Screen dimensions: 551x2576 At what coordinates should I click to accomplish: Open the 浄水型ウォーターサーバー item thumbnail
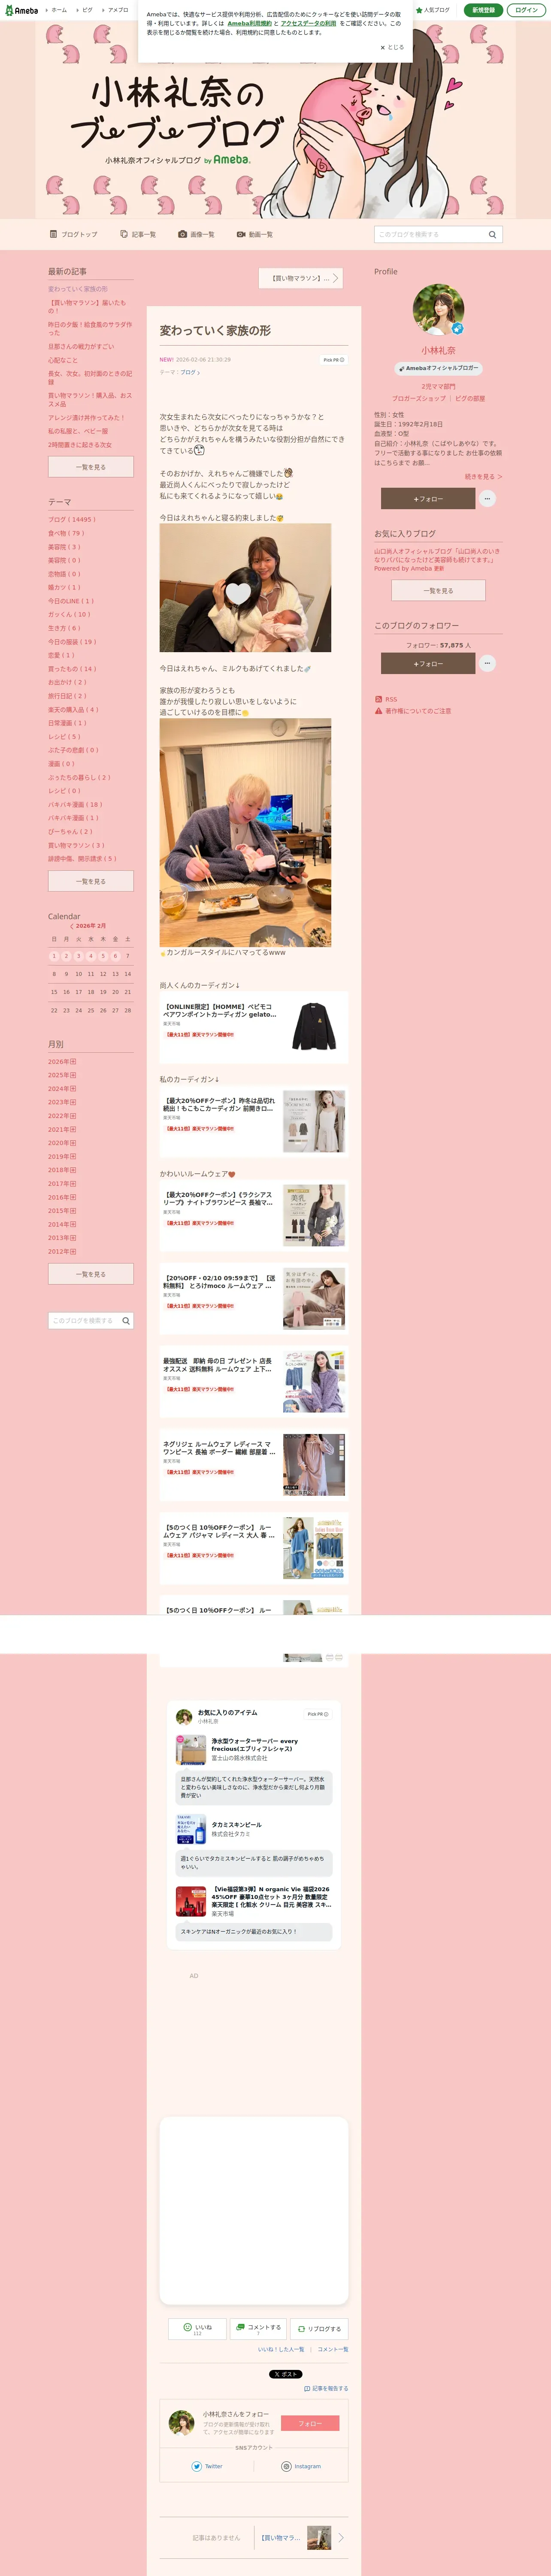[x=191, y=1749]
